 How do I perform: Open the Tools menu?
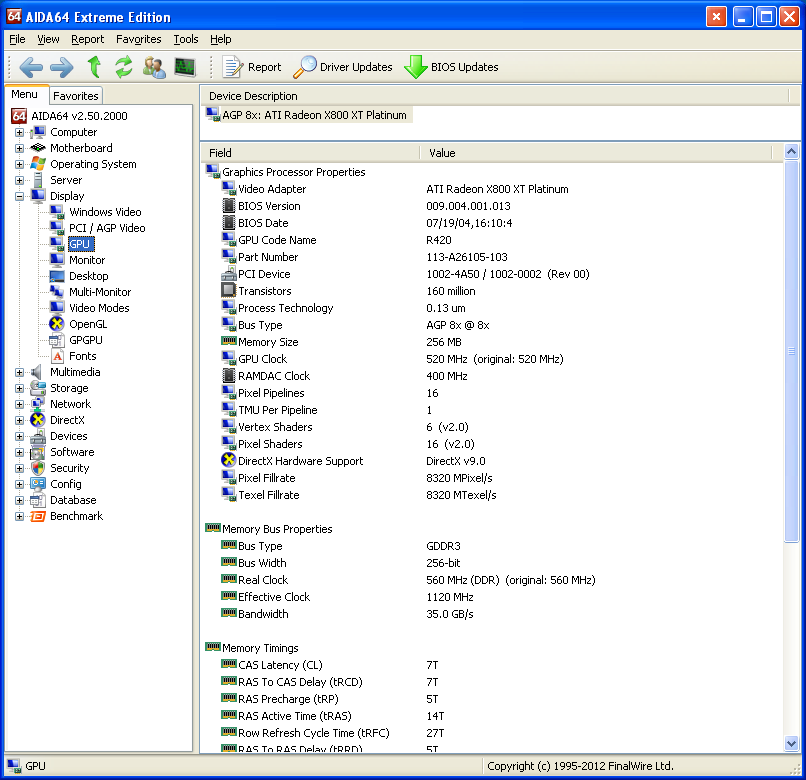coord(186,39)
